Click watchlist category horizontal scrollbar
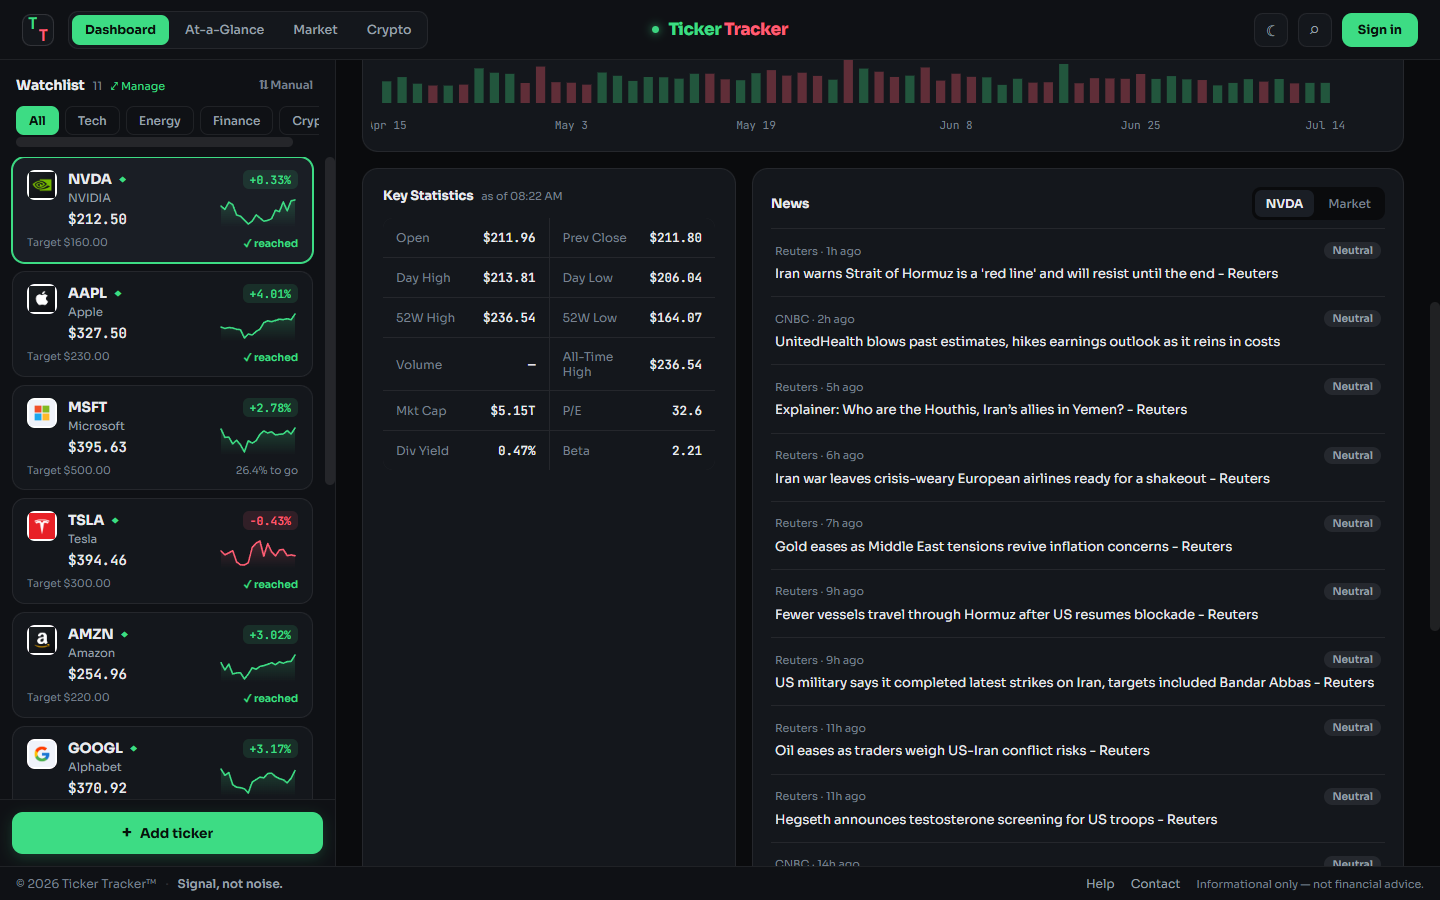Screen dimensions: 1440x900 coord(154,143)
